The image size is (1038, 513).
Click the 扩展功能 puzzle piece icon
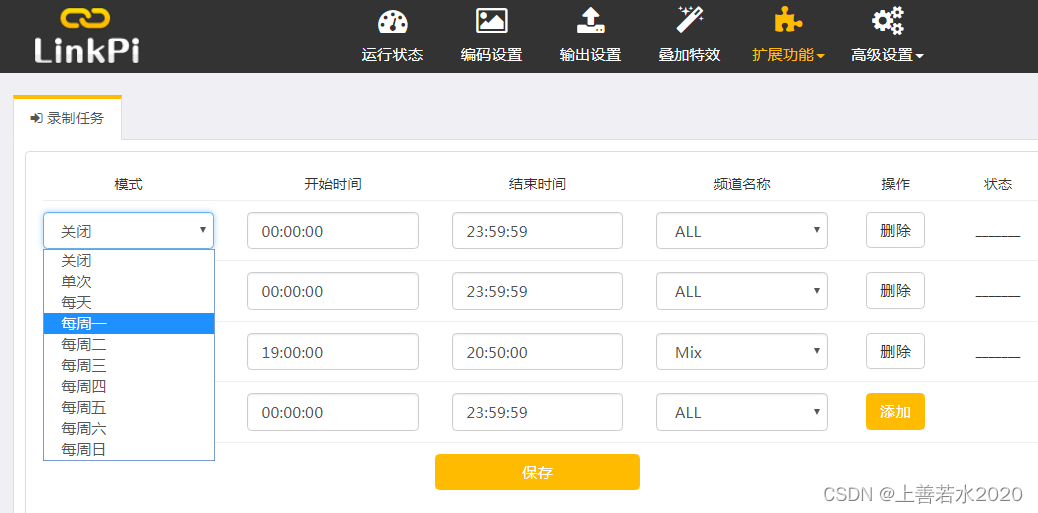tap(788, 21)
